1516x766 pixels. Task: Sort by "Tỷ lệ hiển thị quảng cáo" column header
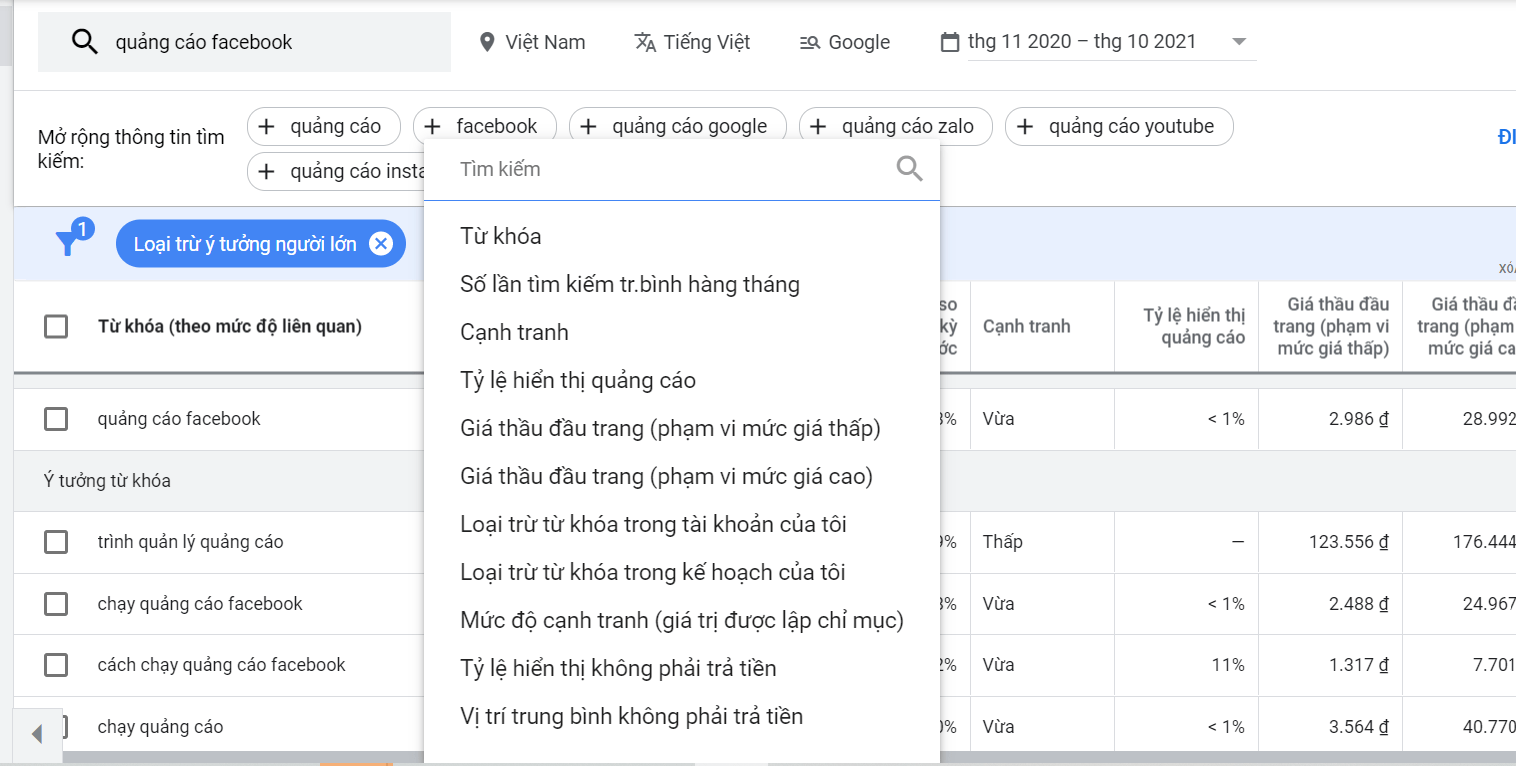1194,326
